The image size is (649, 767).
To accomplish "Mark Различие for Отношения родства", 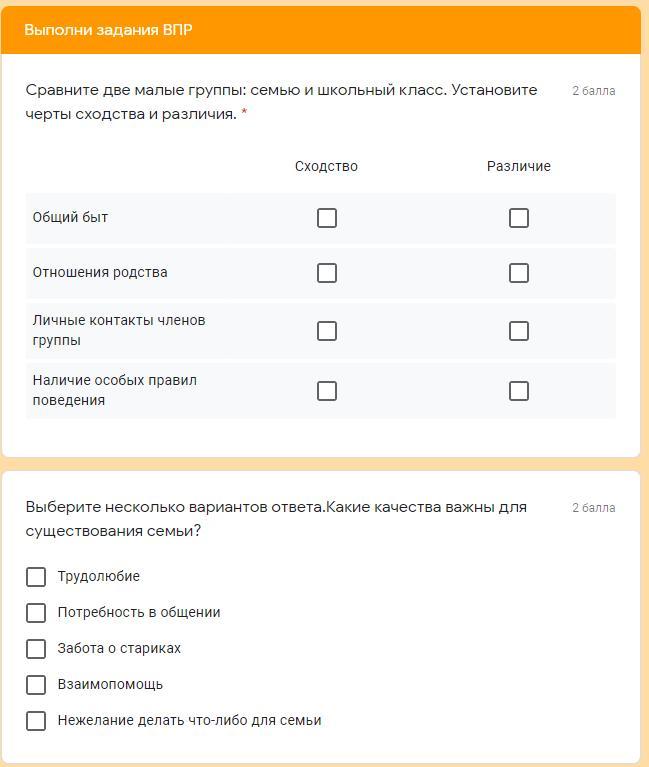I will click(x=519, y=273).
